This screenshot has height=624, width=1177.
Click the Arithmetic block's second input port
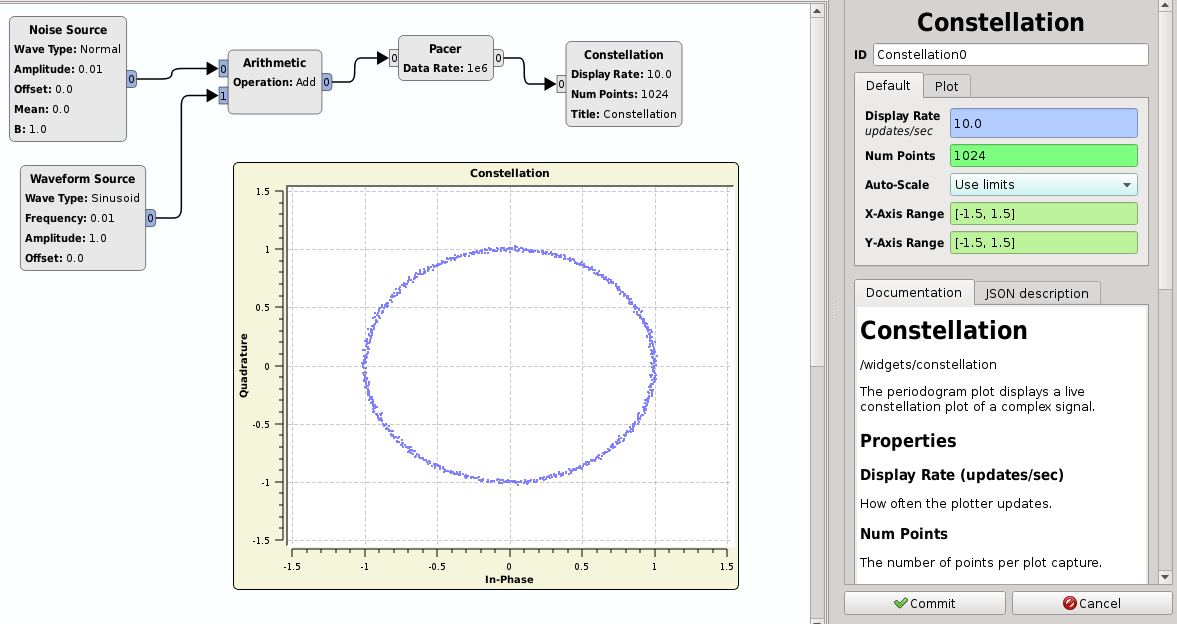[x=223, y=96]
